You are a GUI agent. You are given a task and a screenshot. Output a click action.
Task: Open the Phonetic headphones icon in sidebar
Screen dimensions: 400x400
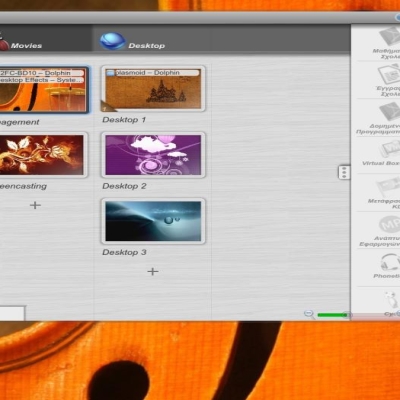(x=390, y=263)
